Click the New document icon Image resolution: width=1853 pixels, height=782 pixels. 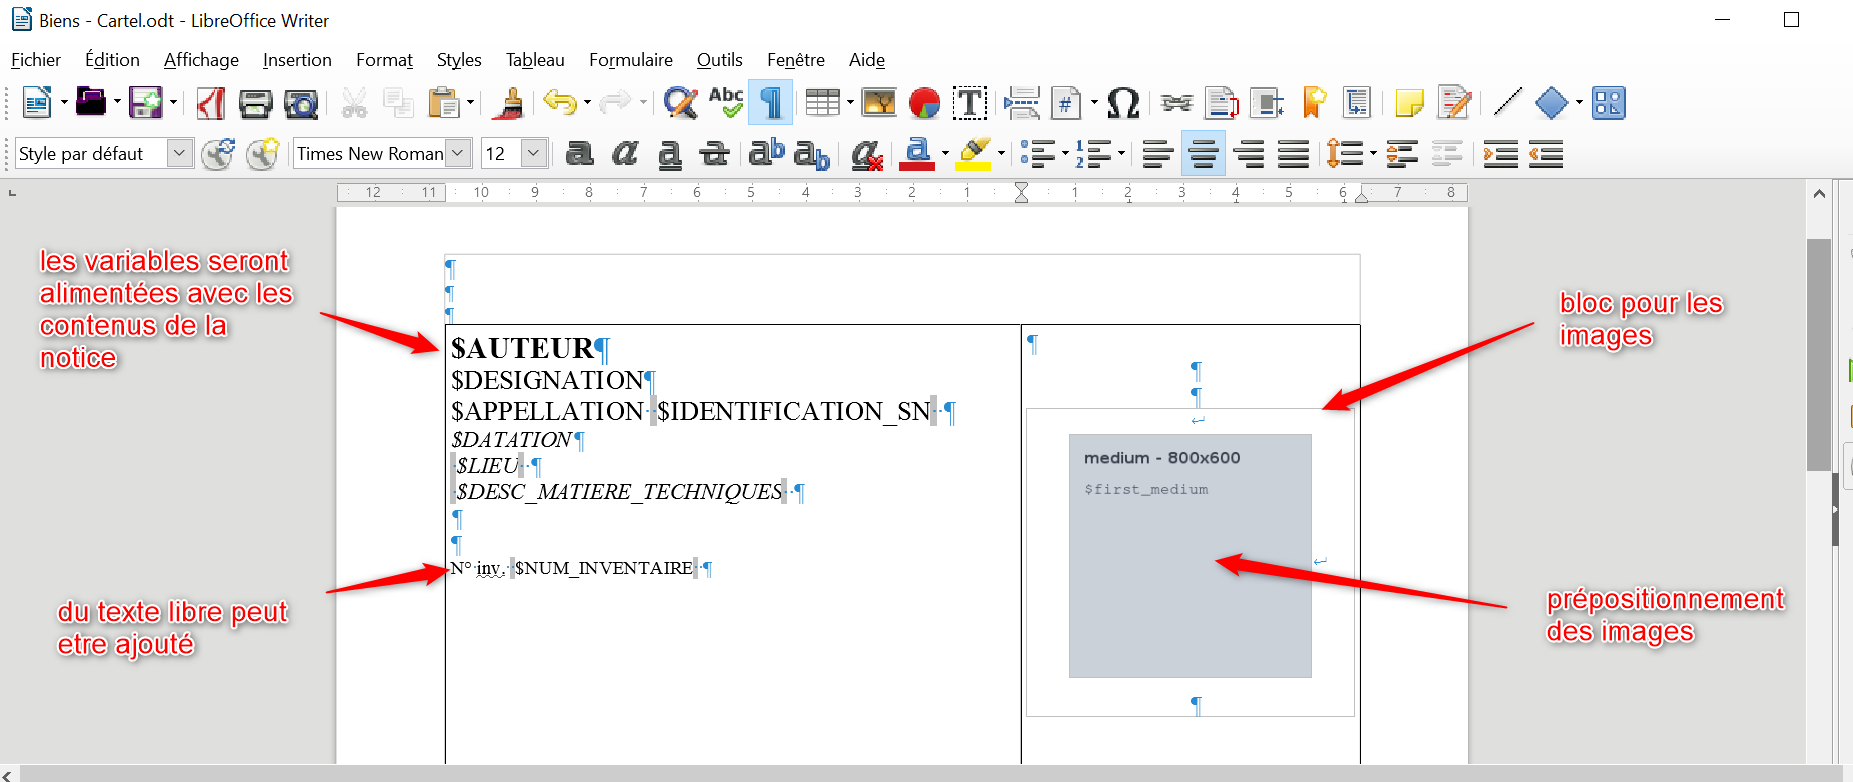[37, 102]
